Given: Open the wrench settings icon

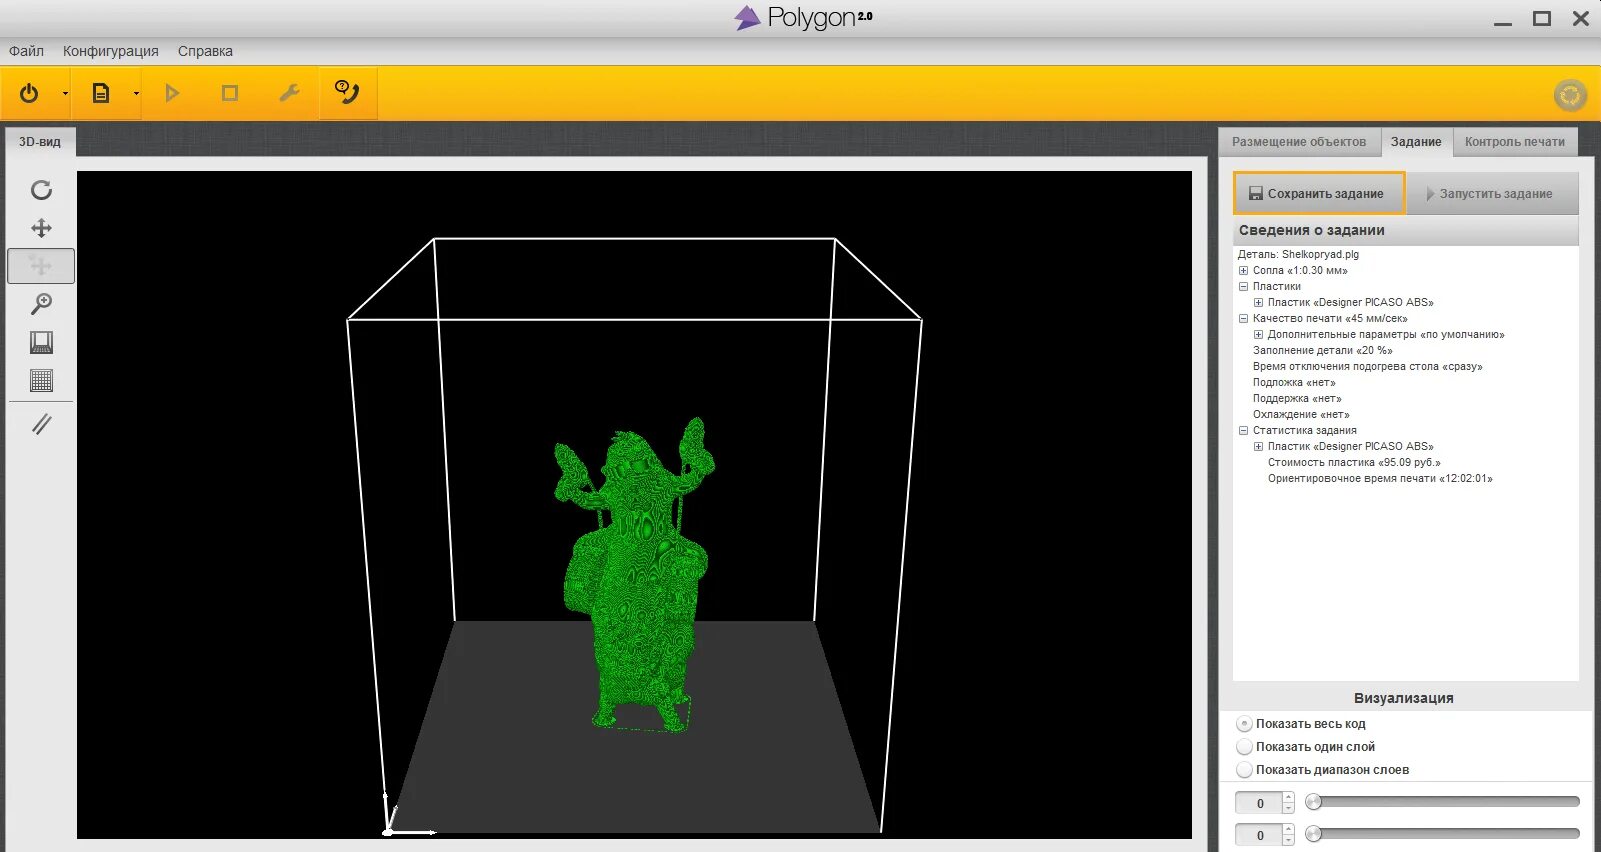Looking at the screenshot, I should tap(289, 93).
